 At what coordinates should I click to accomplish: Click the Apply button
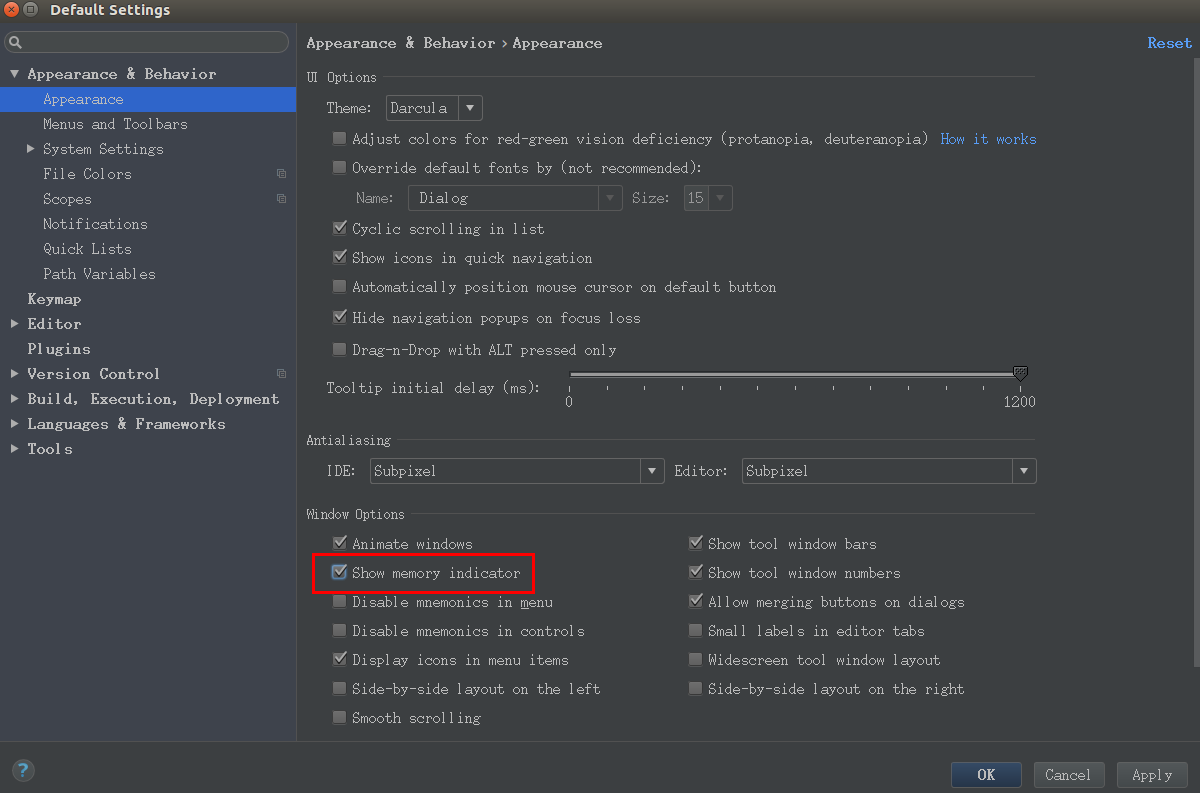[x=1152, y=775]
